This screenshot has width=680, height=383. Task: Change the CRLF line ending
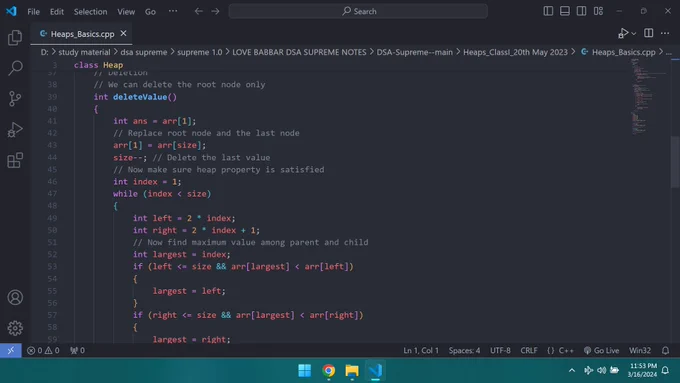click(529, 350)
